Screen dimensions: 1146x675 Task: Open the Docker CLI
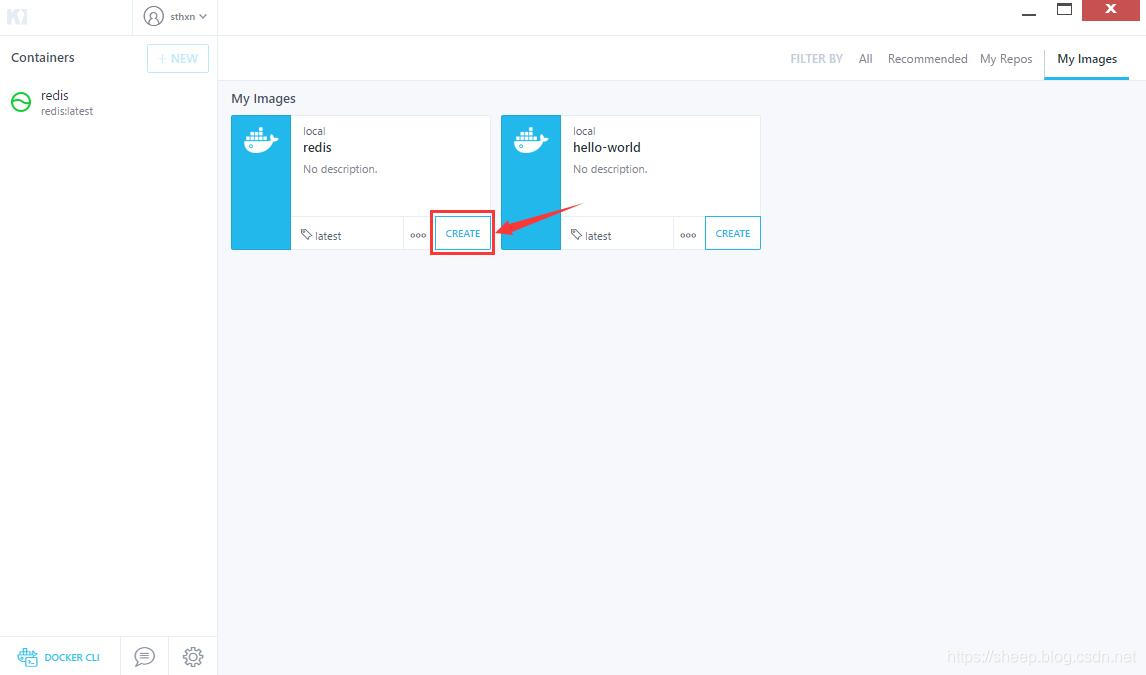click(x=59, y=657)
